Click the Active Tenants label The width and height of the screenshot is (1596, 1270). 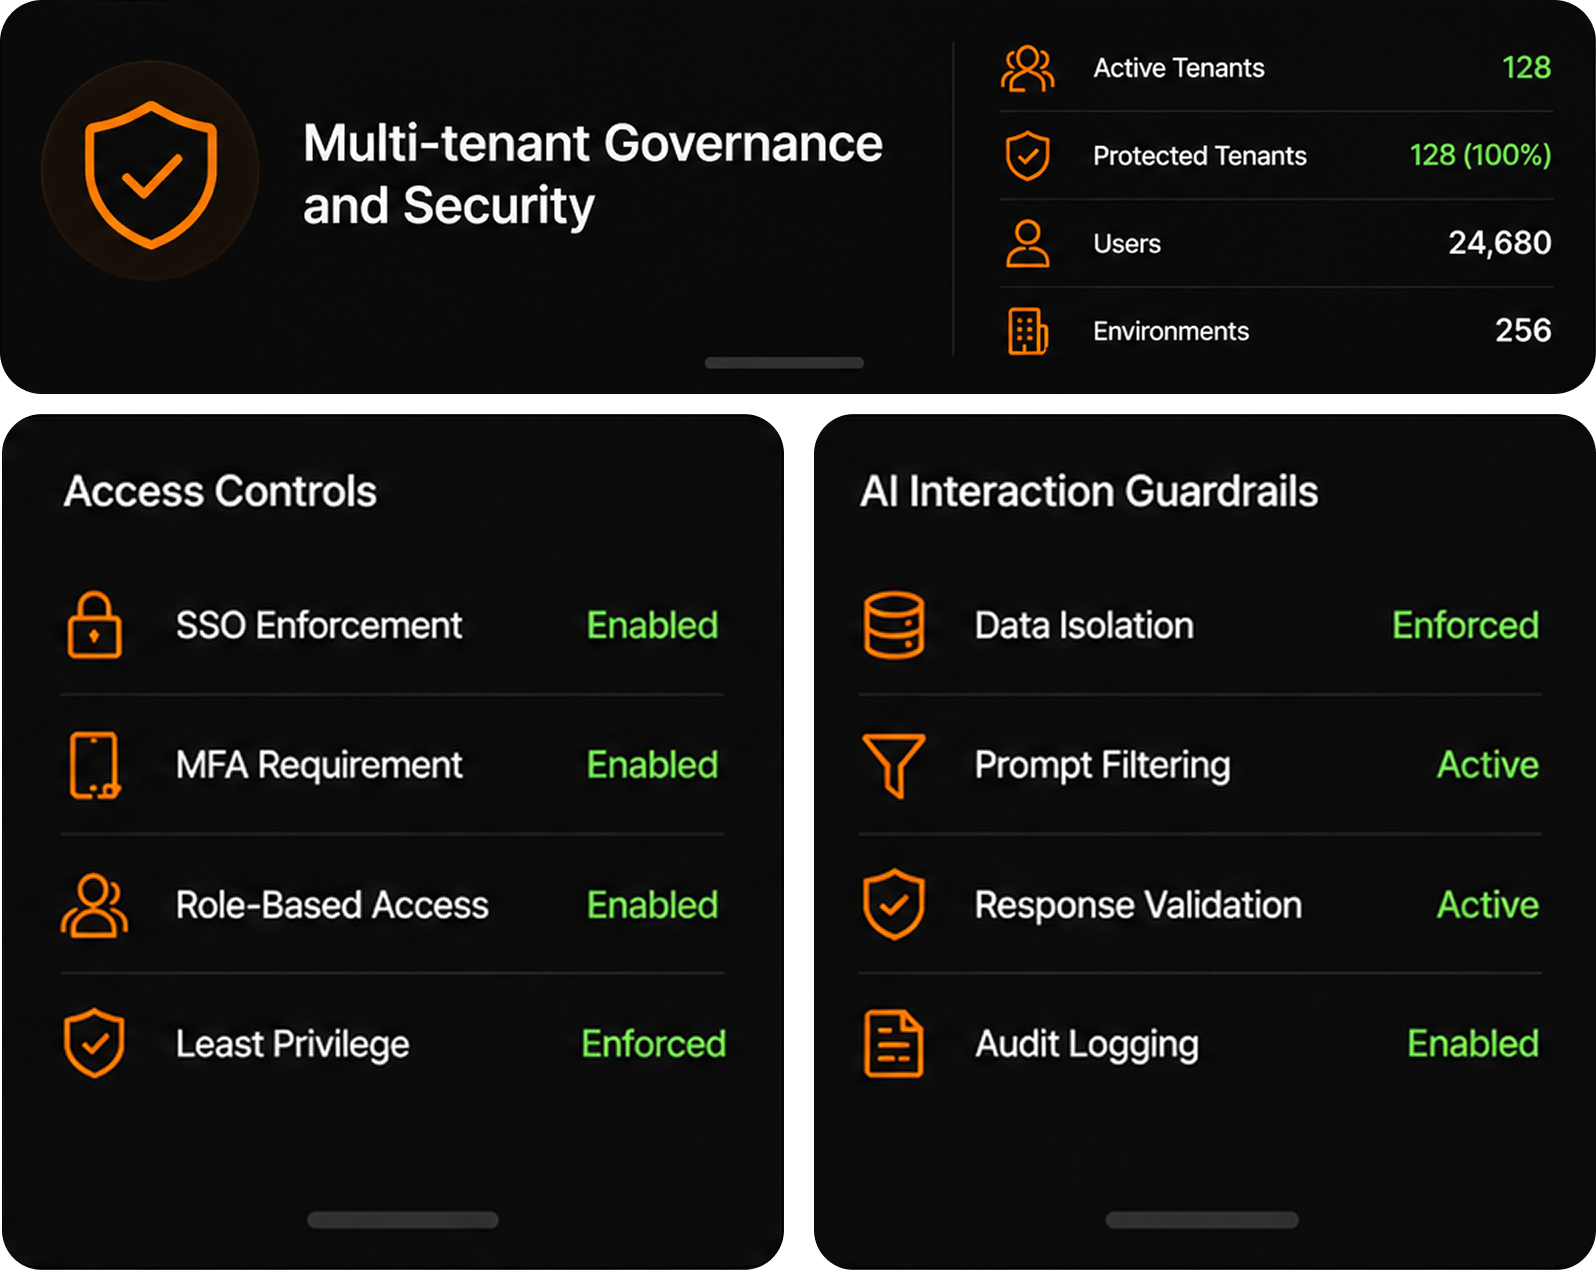pos(1179,68)
